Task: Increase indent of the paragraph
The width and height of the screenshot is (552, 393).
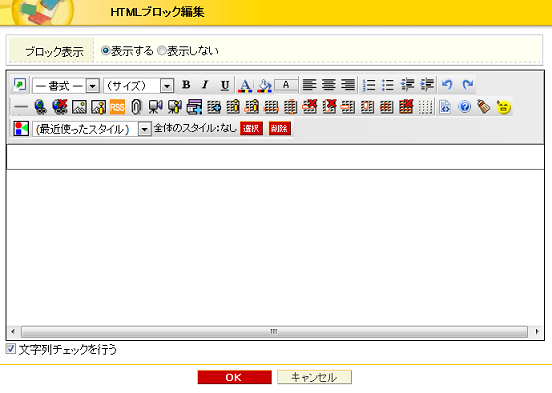Action: (x=427, y=85)
